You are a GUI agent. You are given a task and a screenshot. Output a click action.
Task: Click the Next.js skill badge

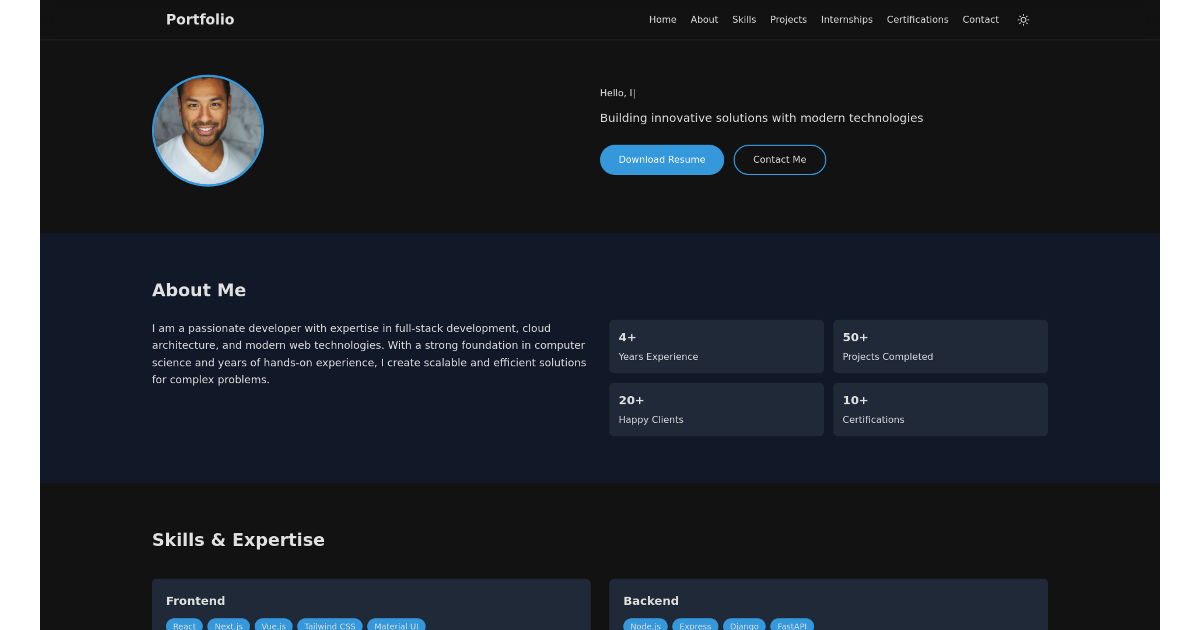(228, 625)
